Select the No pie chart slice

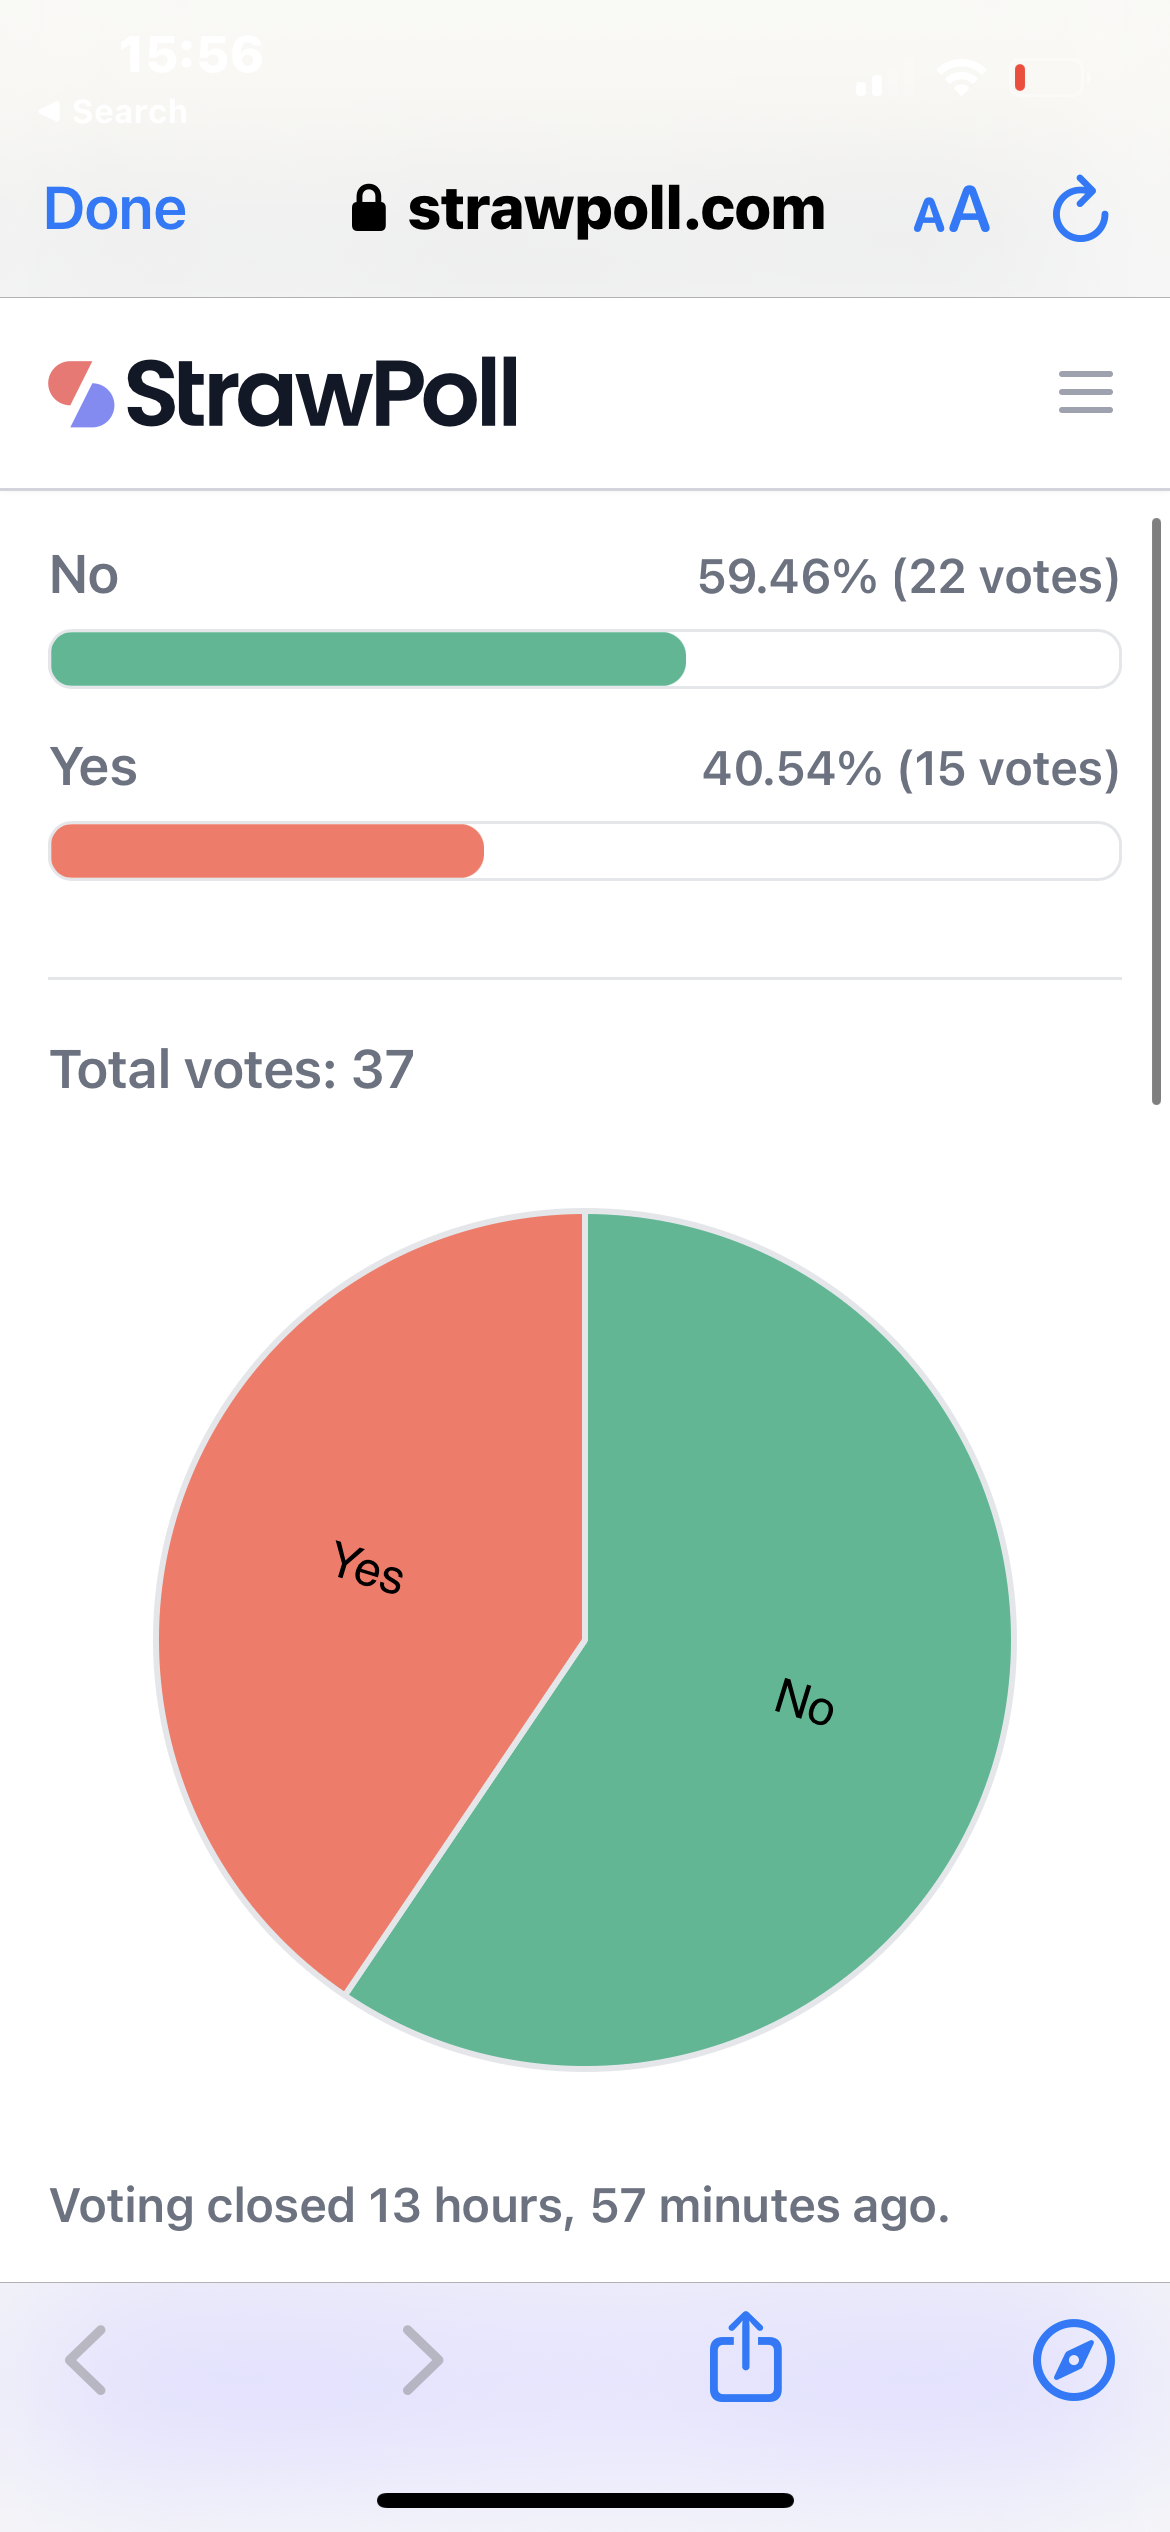[760, 1700]
